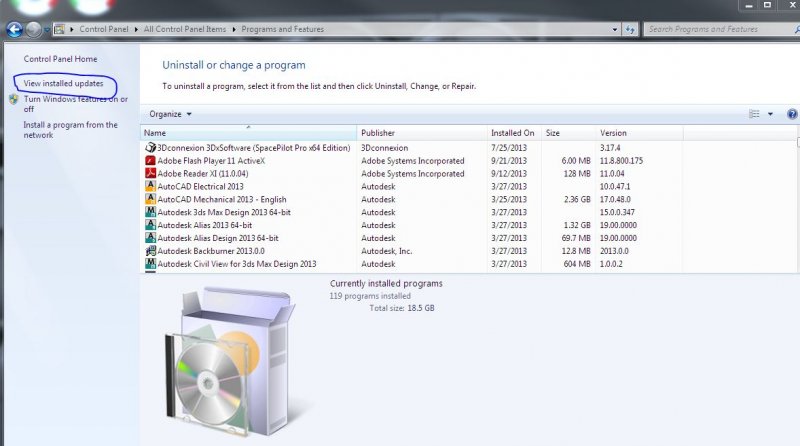This screenshot has width=800, height=446.
Task: Go back with the blue Back arrow
Action: point(14,30)
